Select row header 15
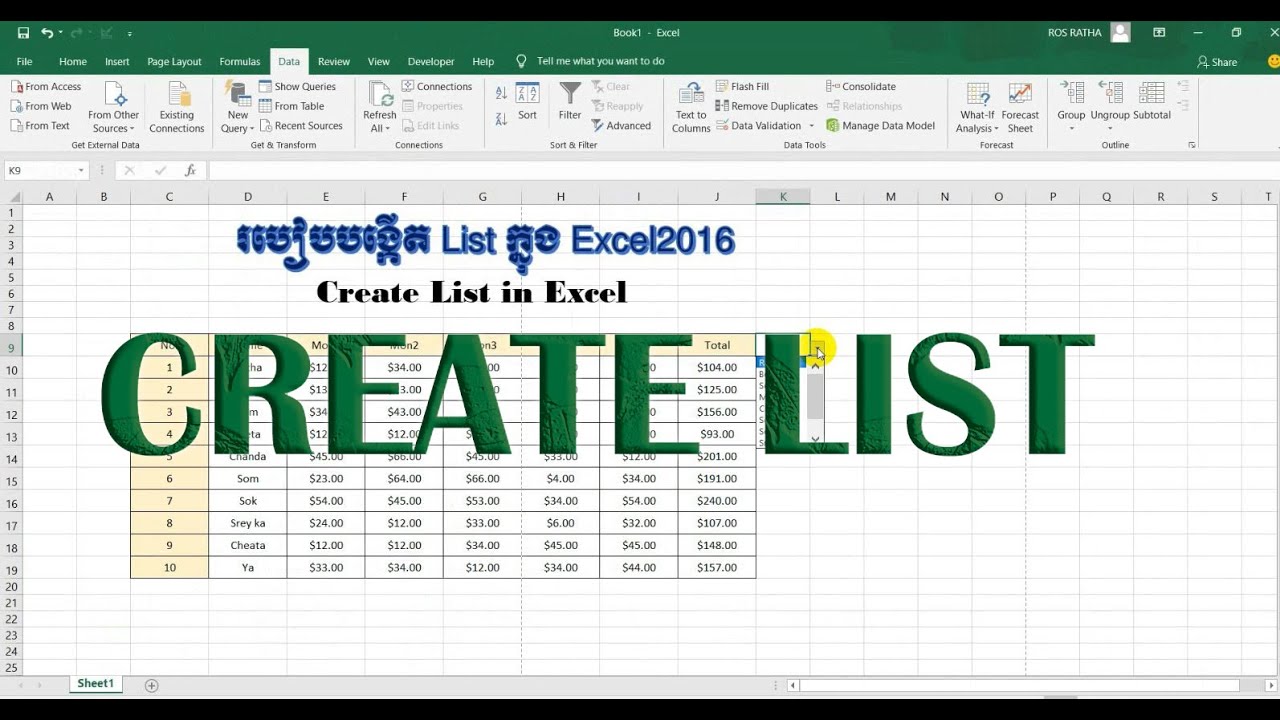Image resolution: width=1280 pixels, height=720 pixels. point(12,481)
